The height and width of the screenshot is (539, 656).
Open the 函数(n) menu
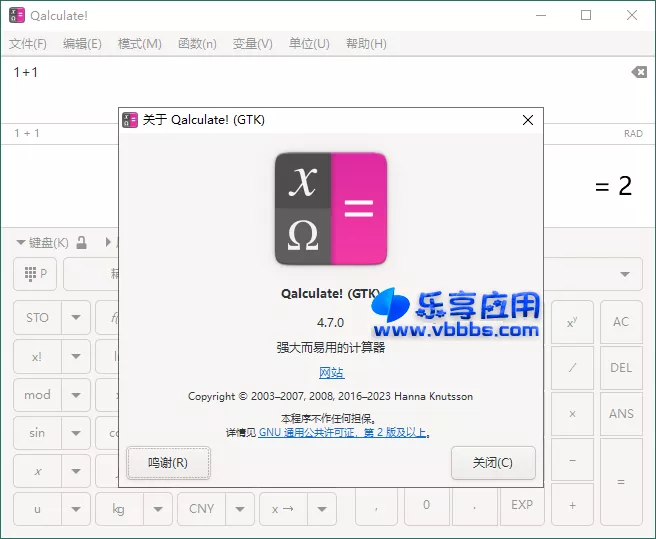click(197, 44)
